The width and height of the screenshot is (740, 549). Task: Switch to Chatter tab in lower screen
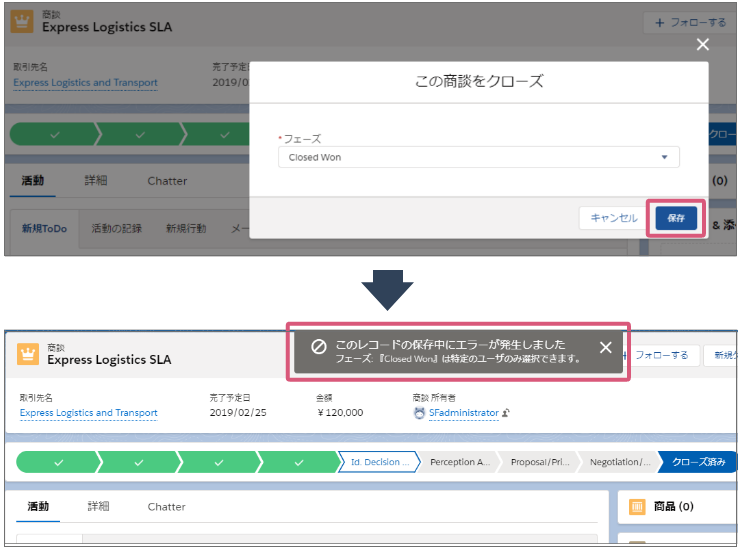166,507
